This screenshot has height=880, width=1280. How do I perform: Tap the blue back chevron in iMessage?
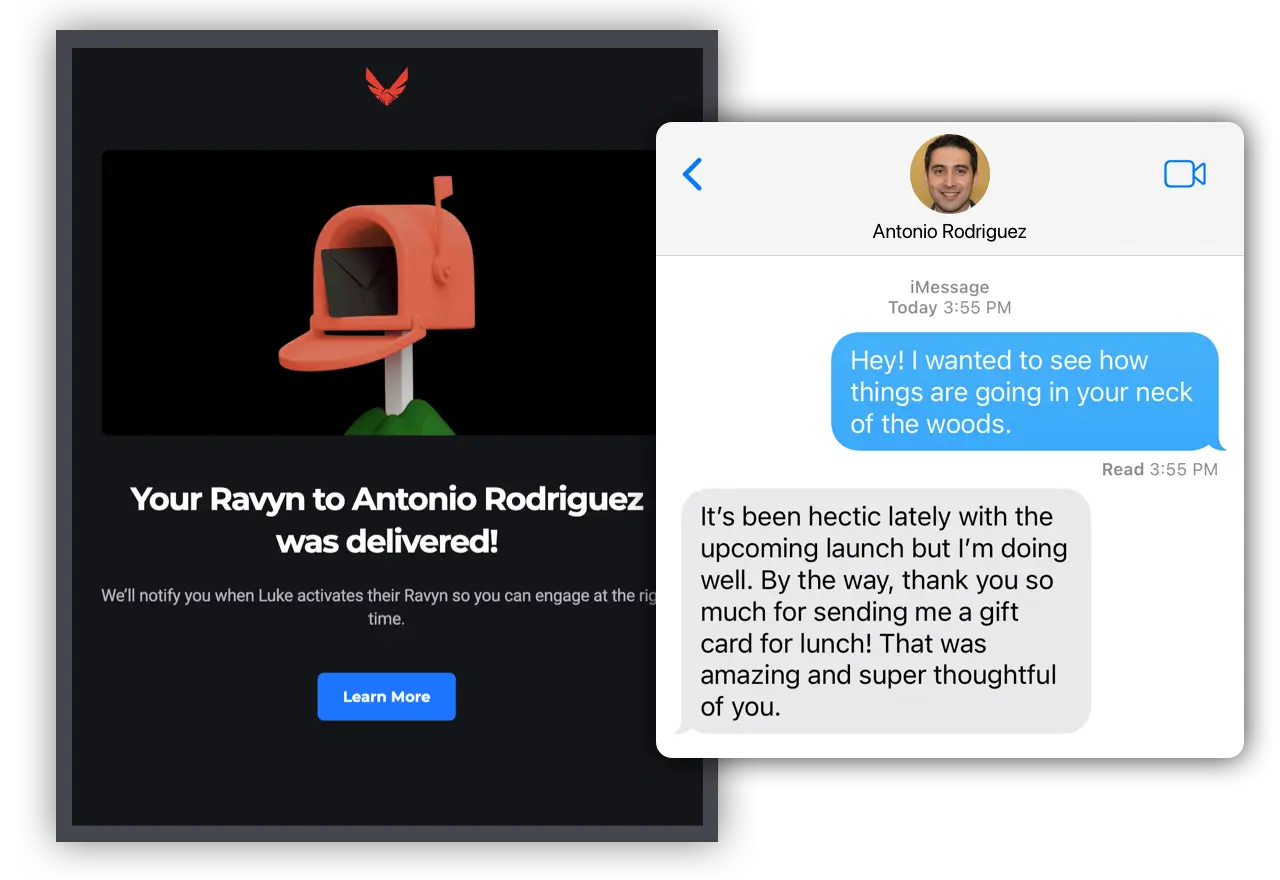(692, 174)
